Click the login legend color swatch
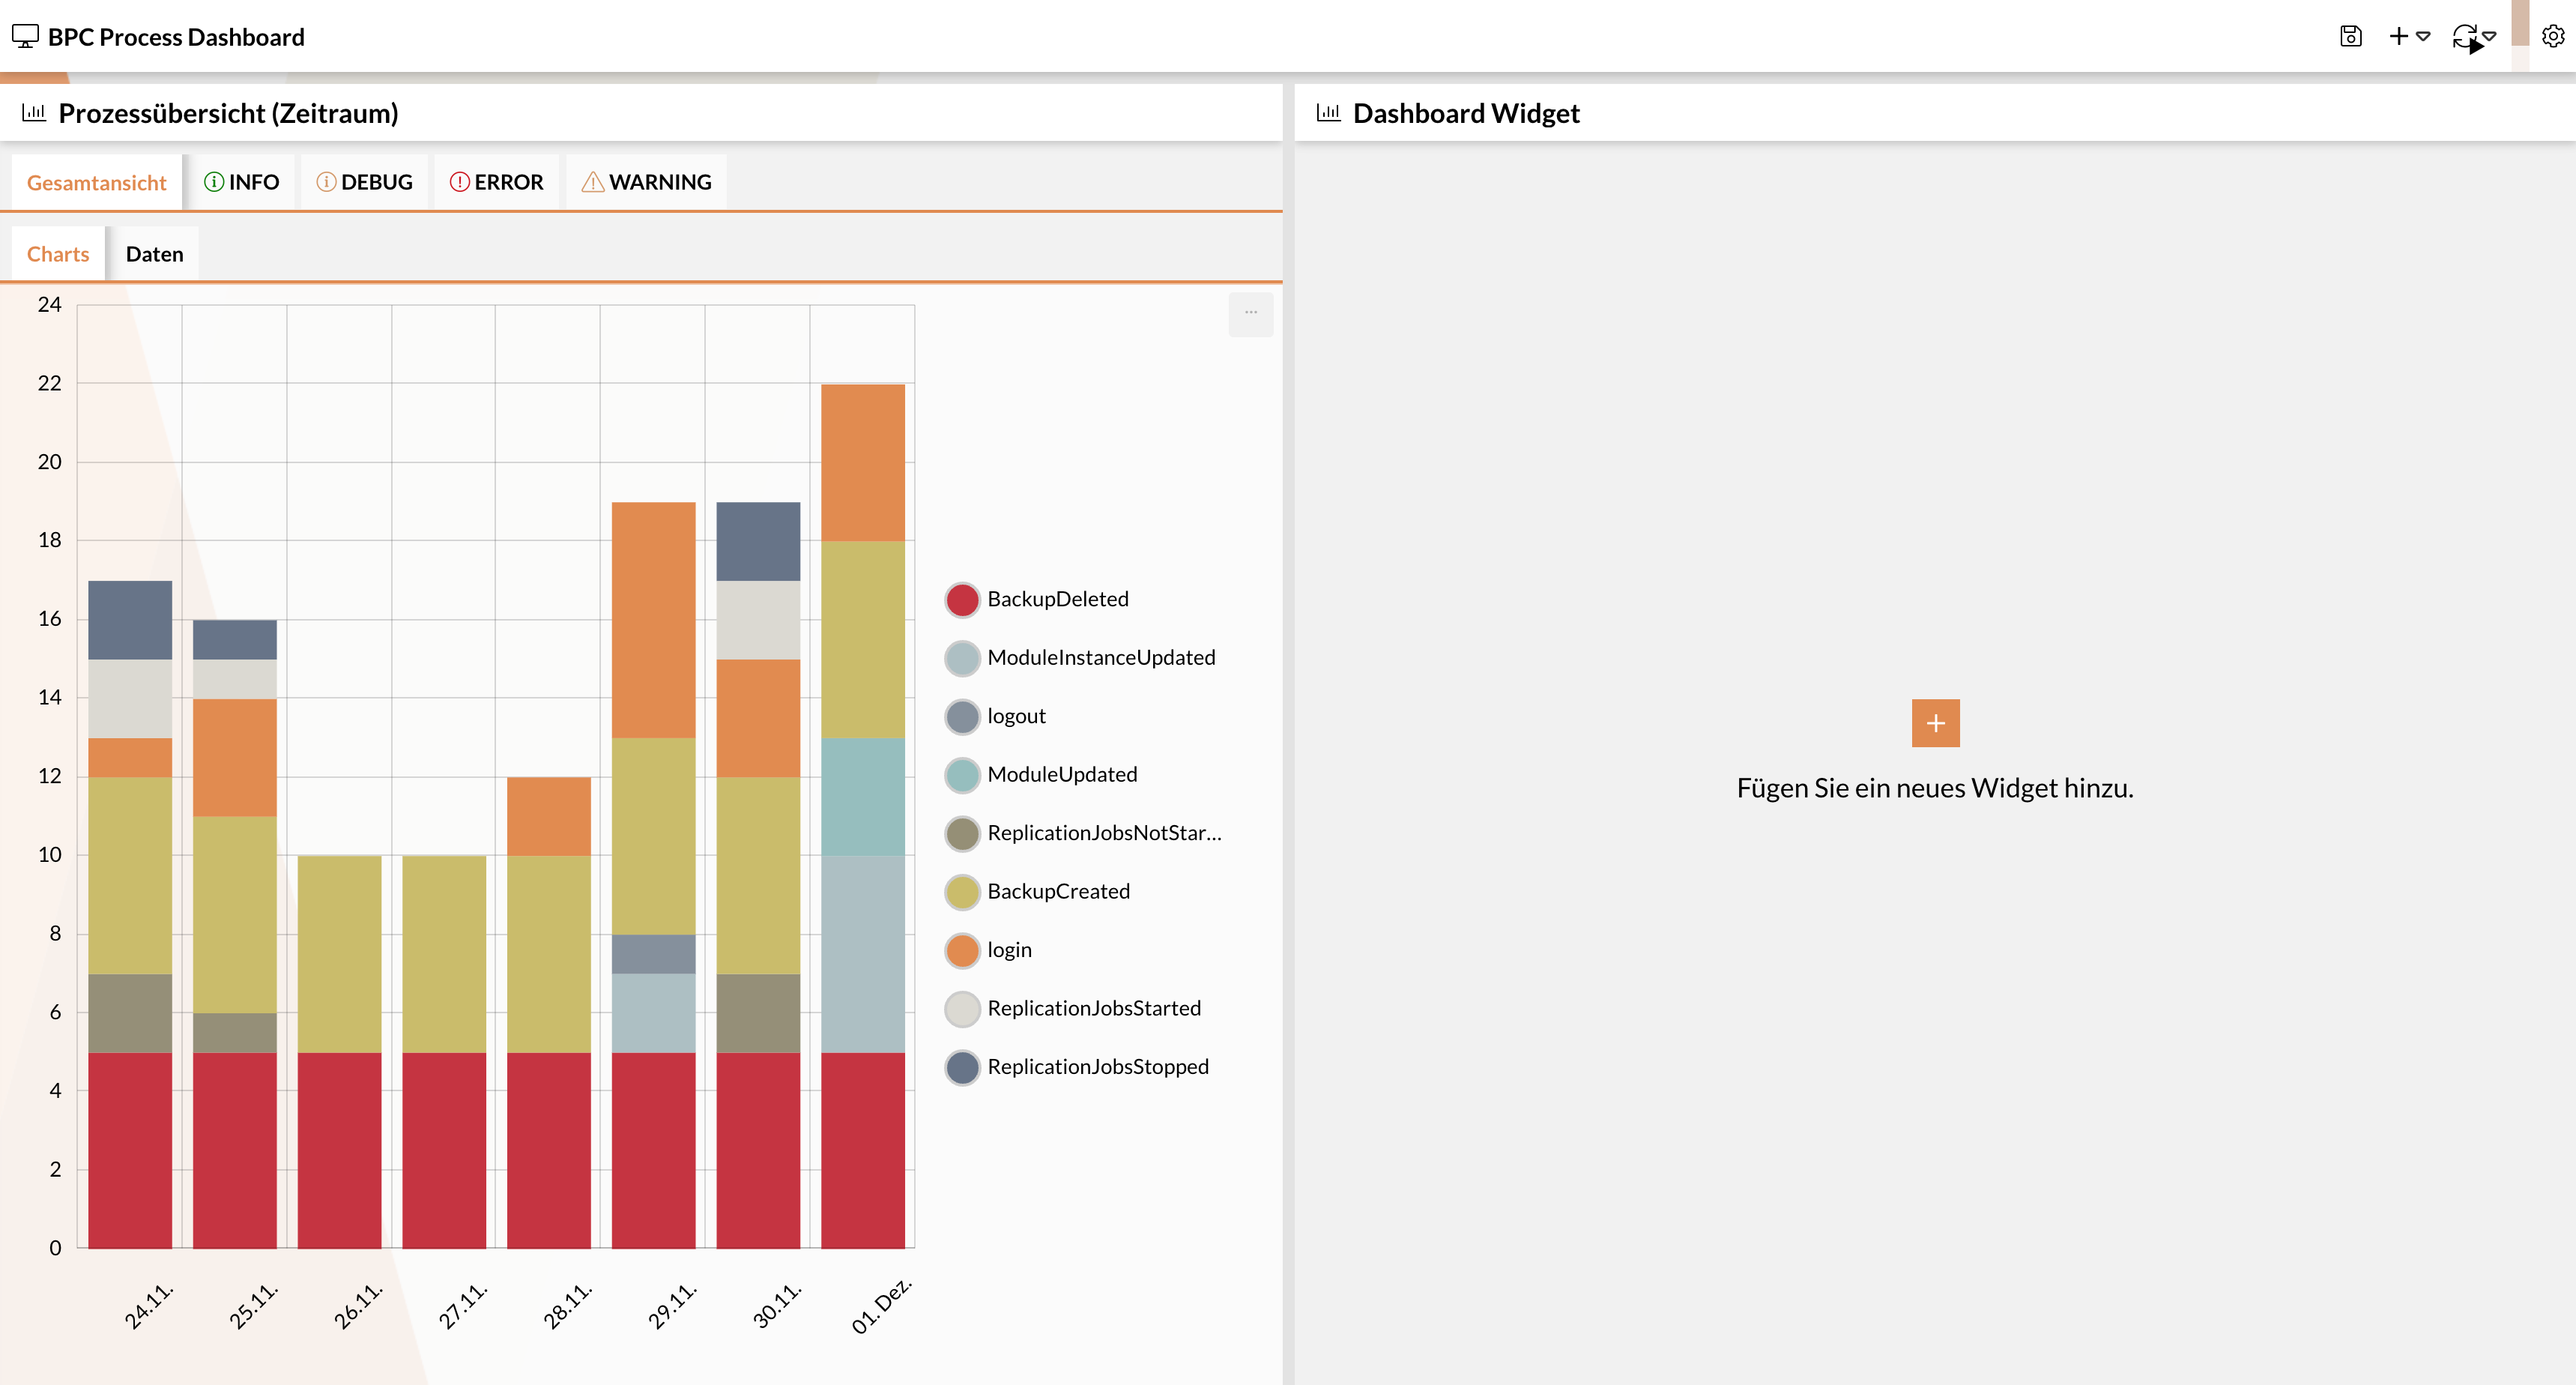 tap(962, 950)
